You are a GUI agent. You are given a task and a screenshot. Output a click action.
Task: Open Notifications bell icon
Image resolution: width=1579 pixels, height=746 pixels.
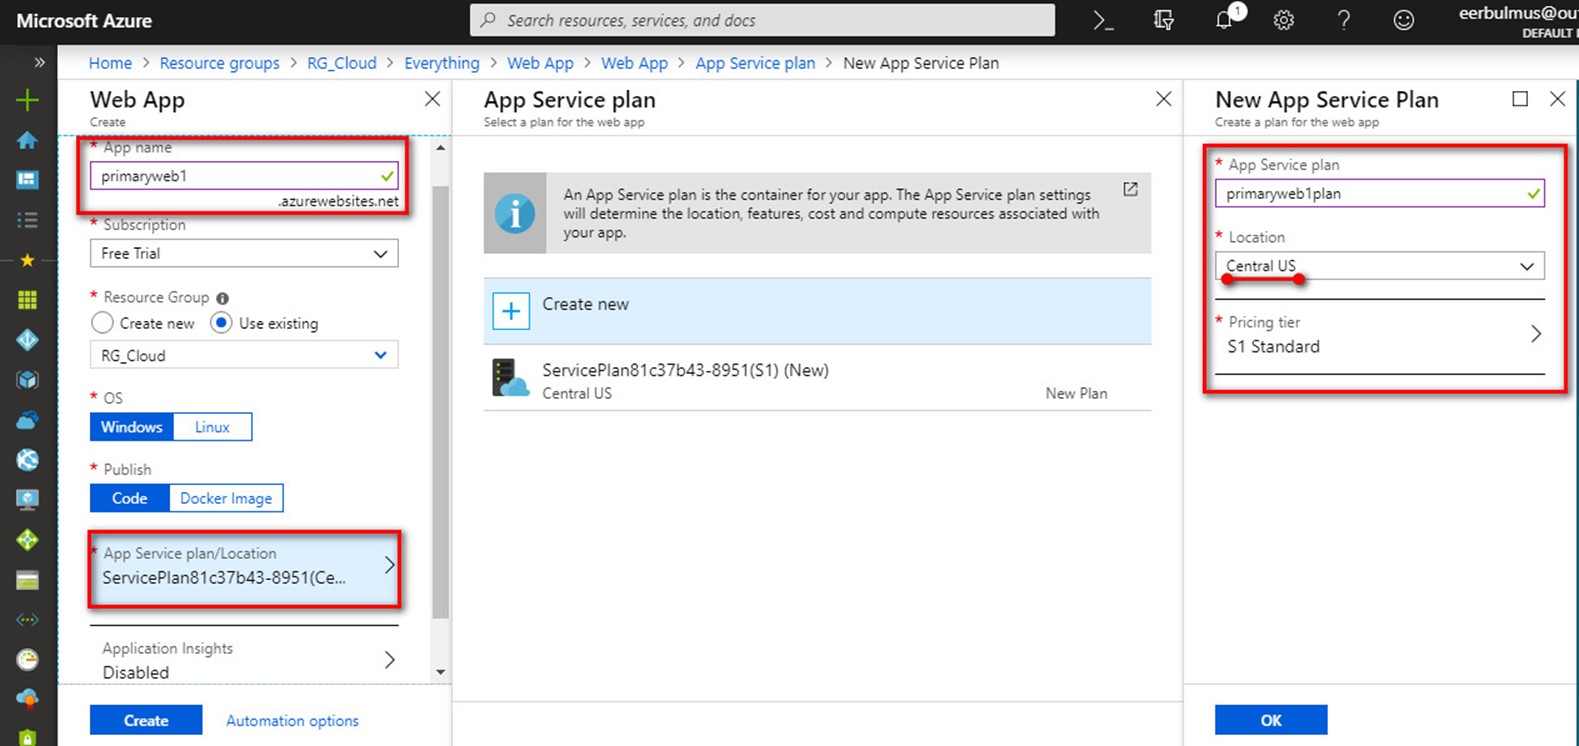click(1225, 20)
